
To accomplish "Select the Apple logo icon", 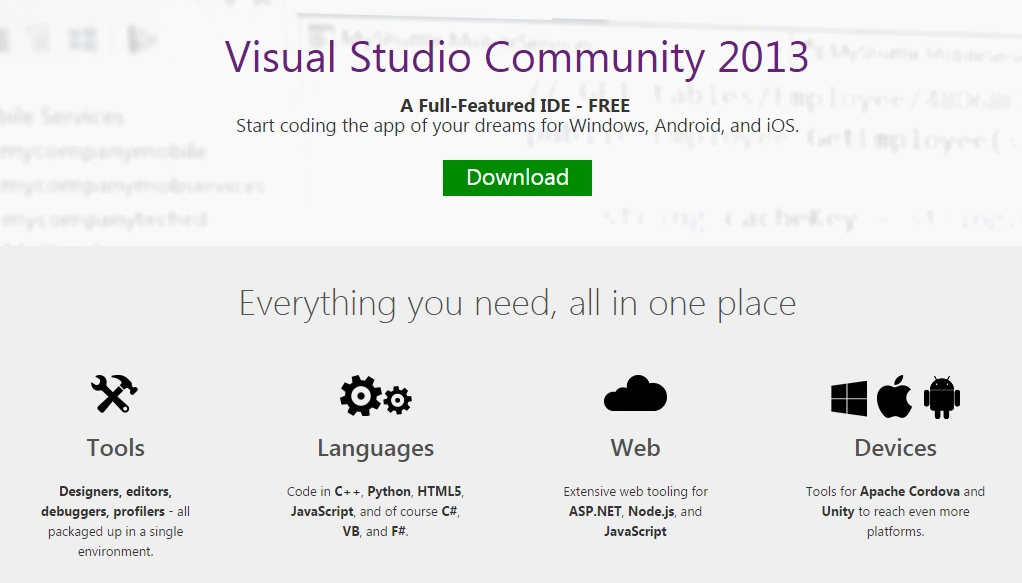I will point(895,396).
